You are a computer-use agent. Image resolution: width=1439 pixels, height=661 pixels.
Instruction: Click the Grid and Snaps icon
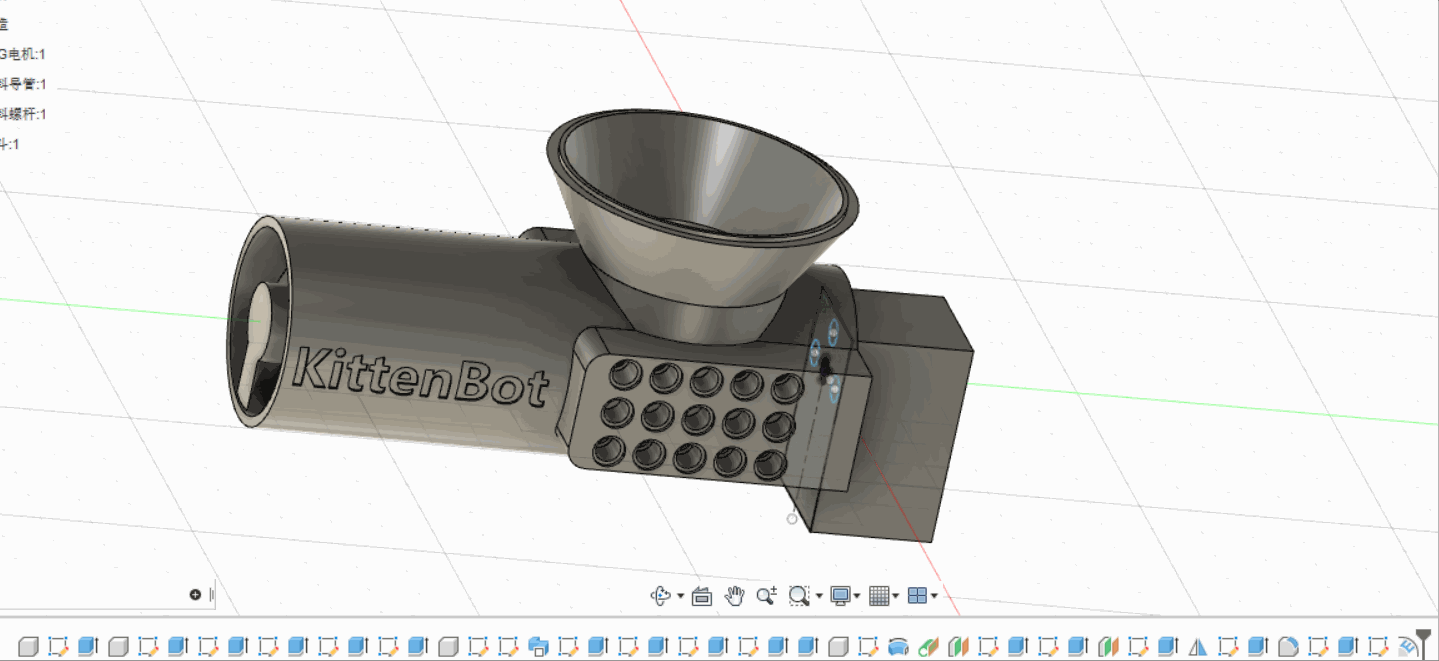click(879, 596)
